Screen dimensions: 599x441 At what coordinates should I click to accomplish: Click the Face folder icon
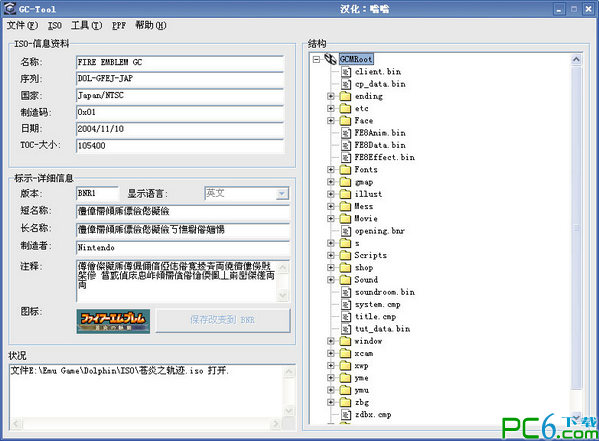[x=345, y=120]
